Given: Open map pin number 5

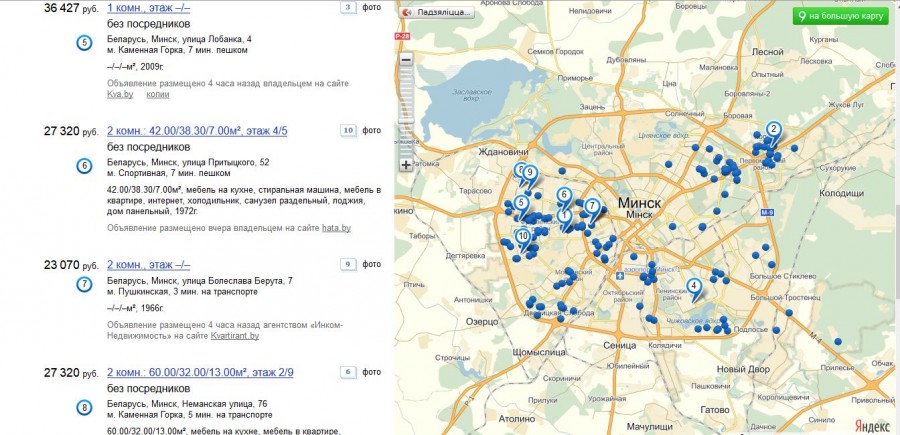Looking at the screenshot, I should (x=521, y=205).
